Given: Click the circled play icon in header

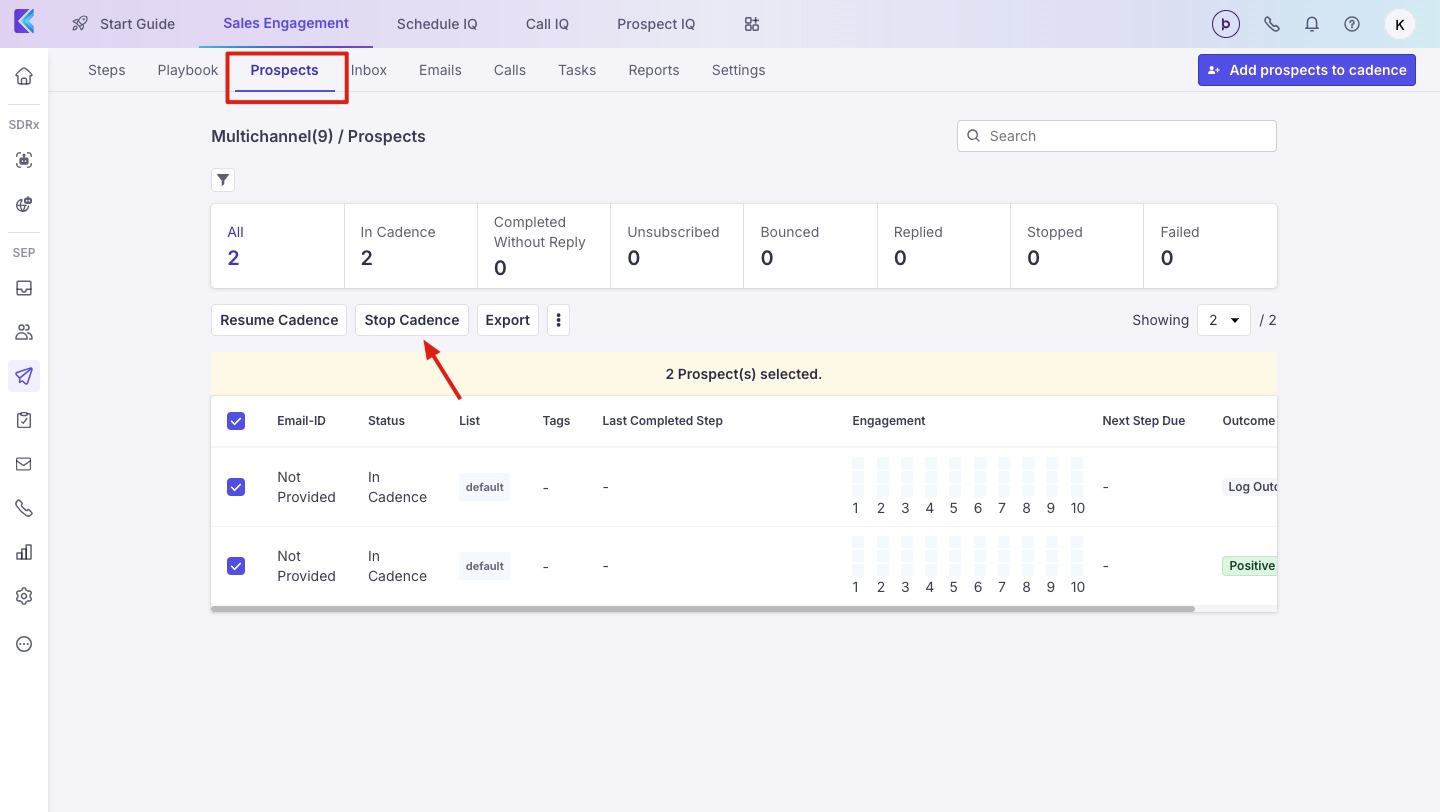Looking at the screenshot, I should click(1225, 24).
